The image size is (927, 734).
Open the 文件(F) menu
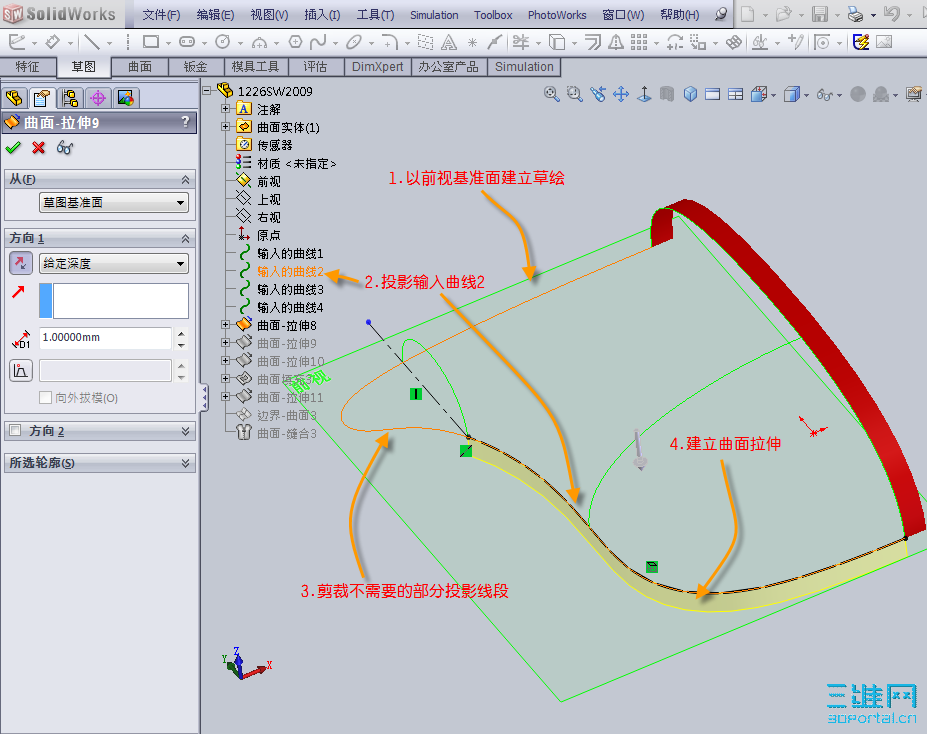click(x=161, y=15)
